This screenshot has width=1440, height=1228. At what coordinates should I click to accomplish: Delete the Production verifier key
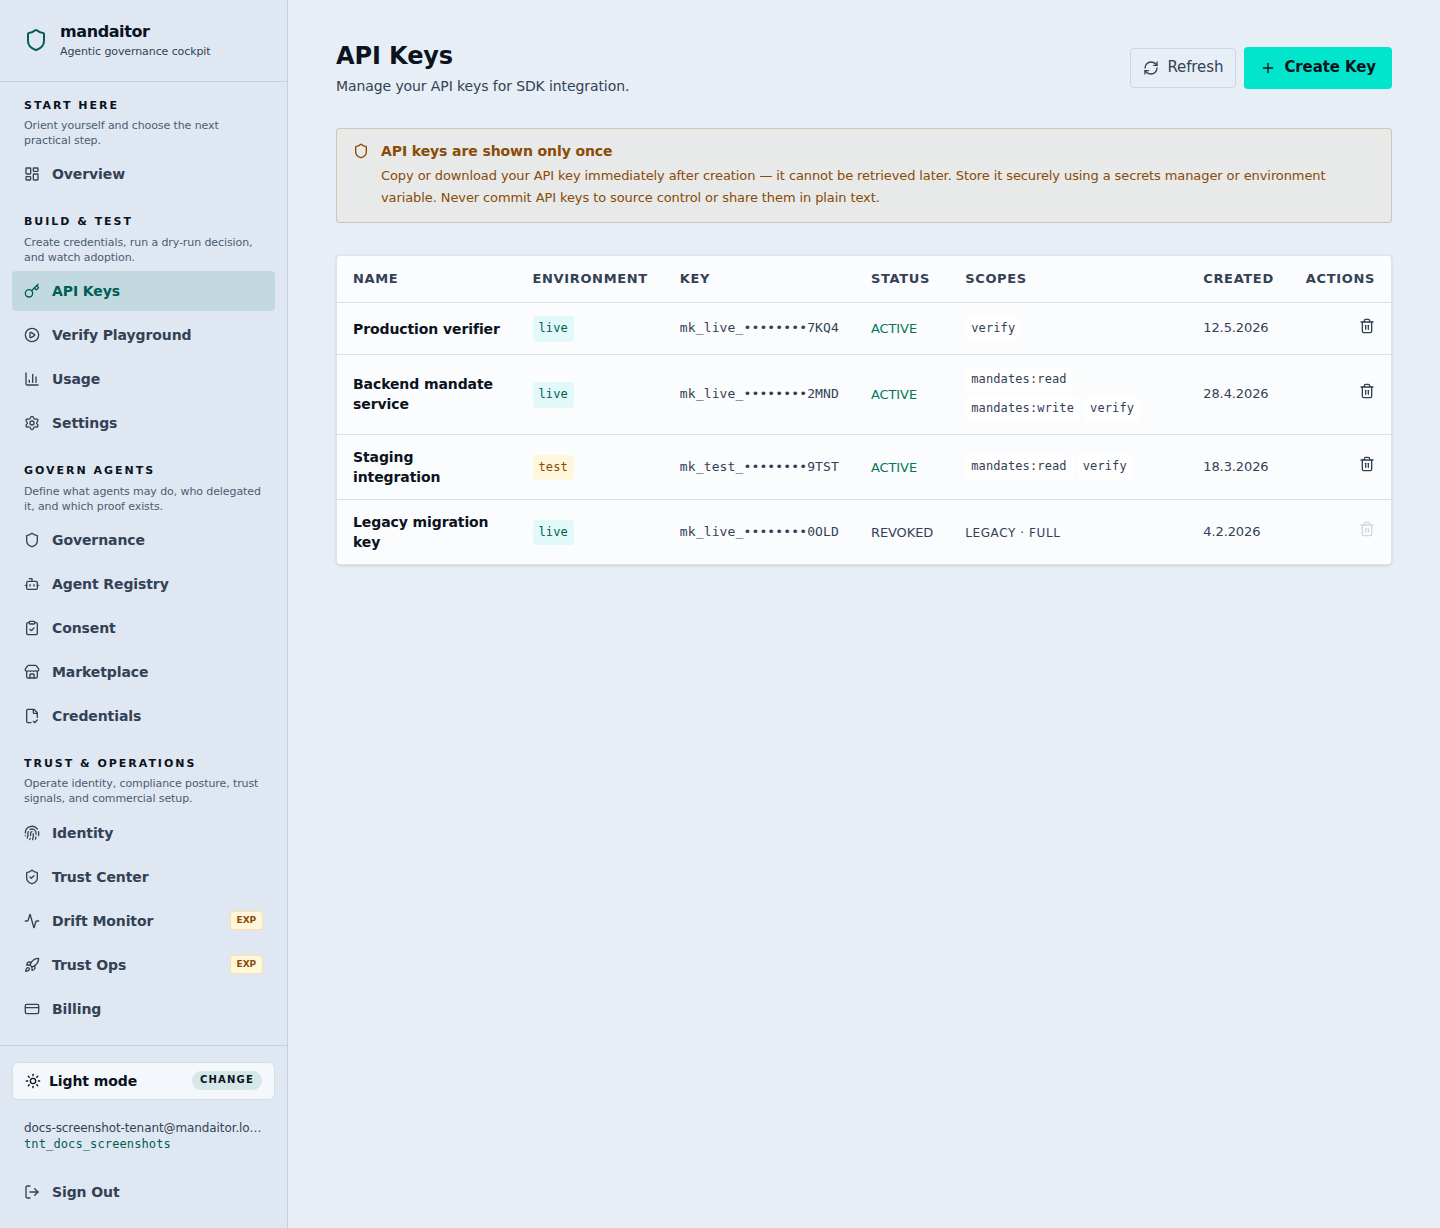[x=1367, y=326]
